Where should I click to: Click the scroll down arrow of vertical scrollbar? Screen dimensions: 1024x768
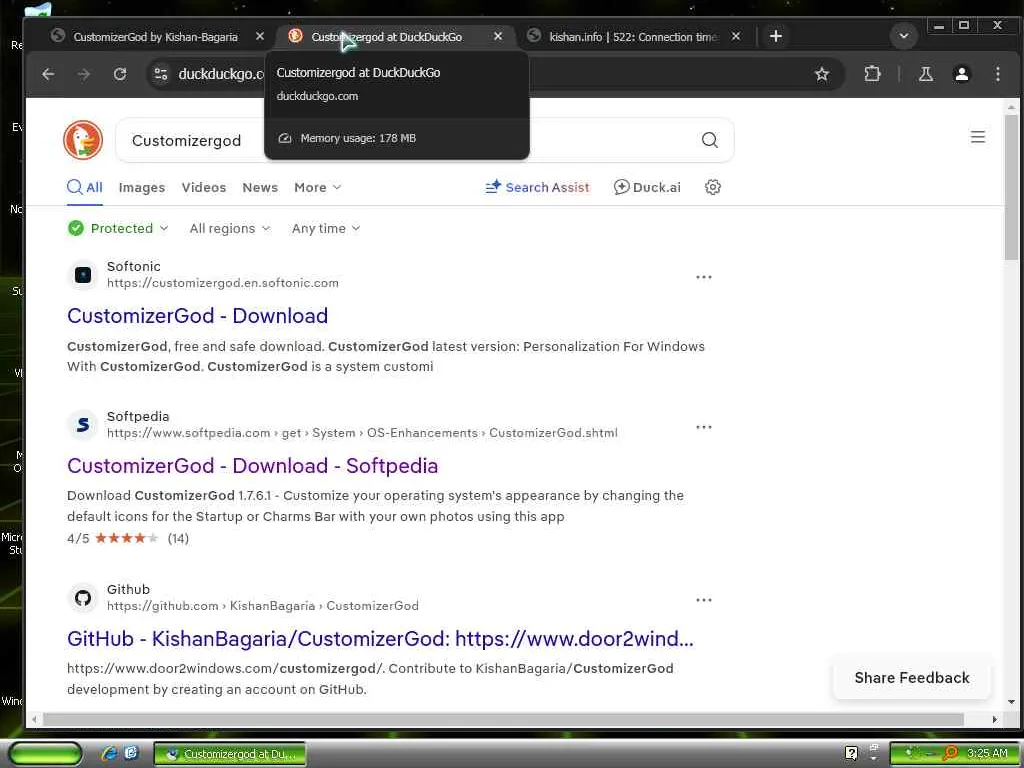click(x=1012, y=702)
